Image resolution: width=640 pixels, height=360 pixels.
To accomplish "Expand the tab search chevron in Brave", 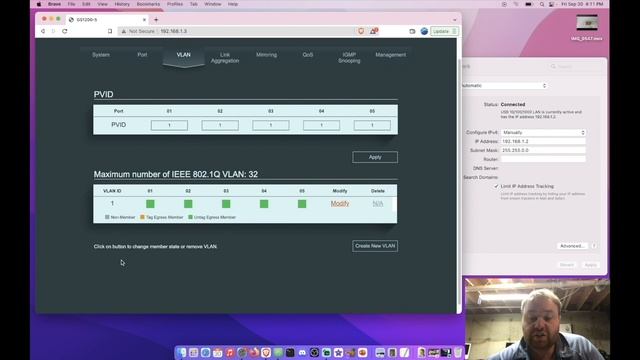I will pyautogui.click(x=455, y=20).
